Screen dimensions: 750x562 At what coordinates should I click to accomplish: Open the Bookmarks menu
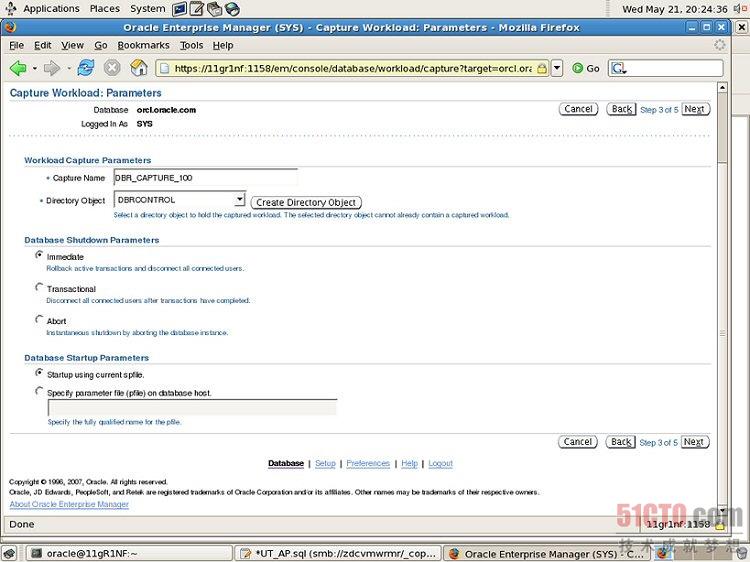pyautogui.click(x=143, y=45)
